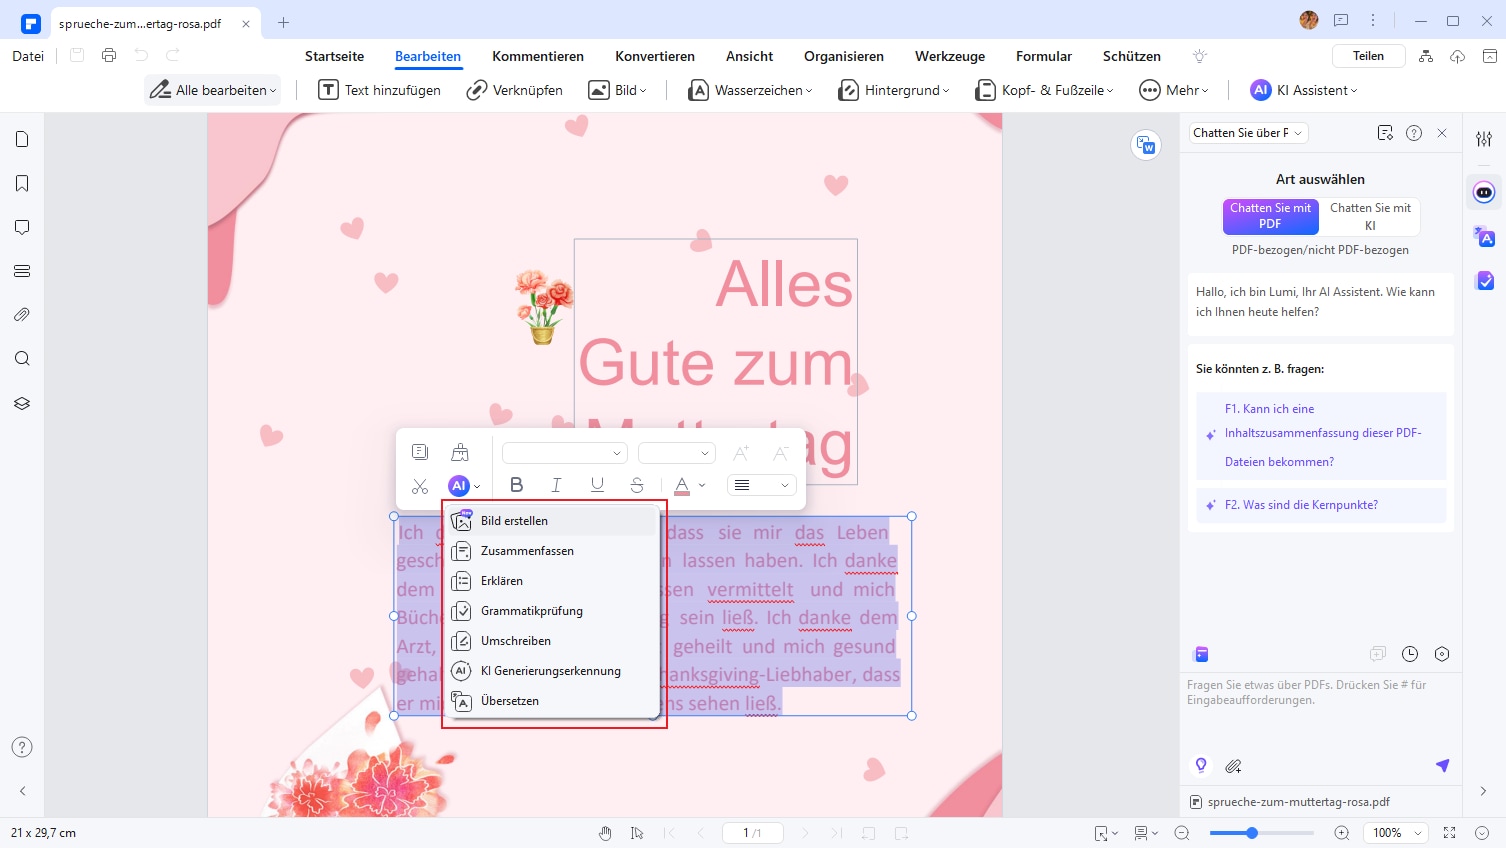Open the font color dropdown arrow
The height and width of the screenshot is (848, 1506).
(x=702, y=486)
